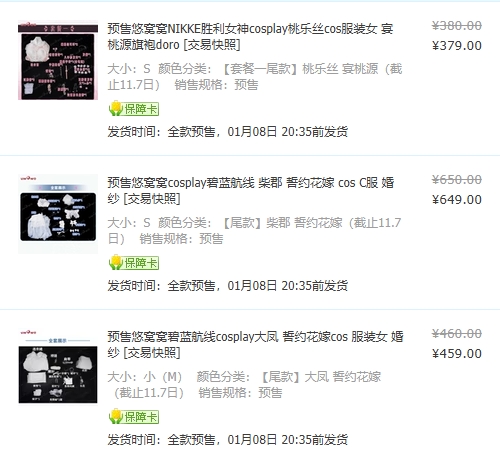Screen dimensions: 500x458
Task: Click the 保障卡 badge on the 柴郡 order
Action: [x=134, y=263]
